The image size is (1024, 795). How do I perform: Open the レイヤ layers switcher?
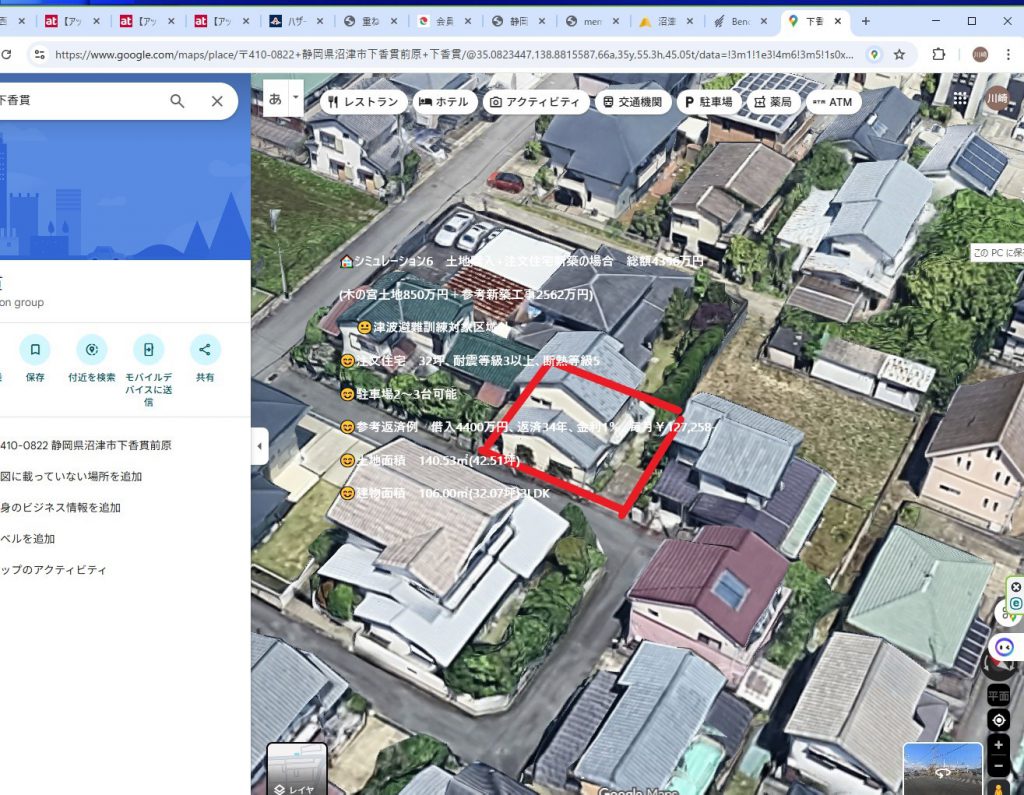(x=296, y=770)
